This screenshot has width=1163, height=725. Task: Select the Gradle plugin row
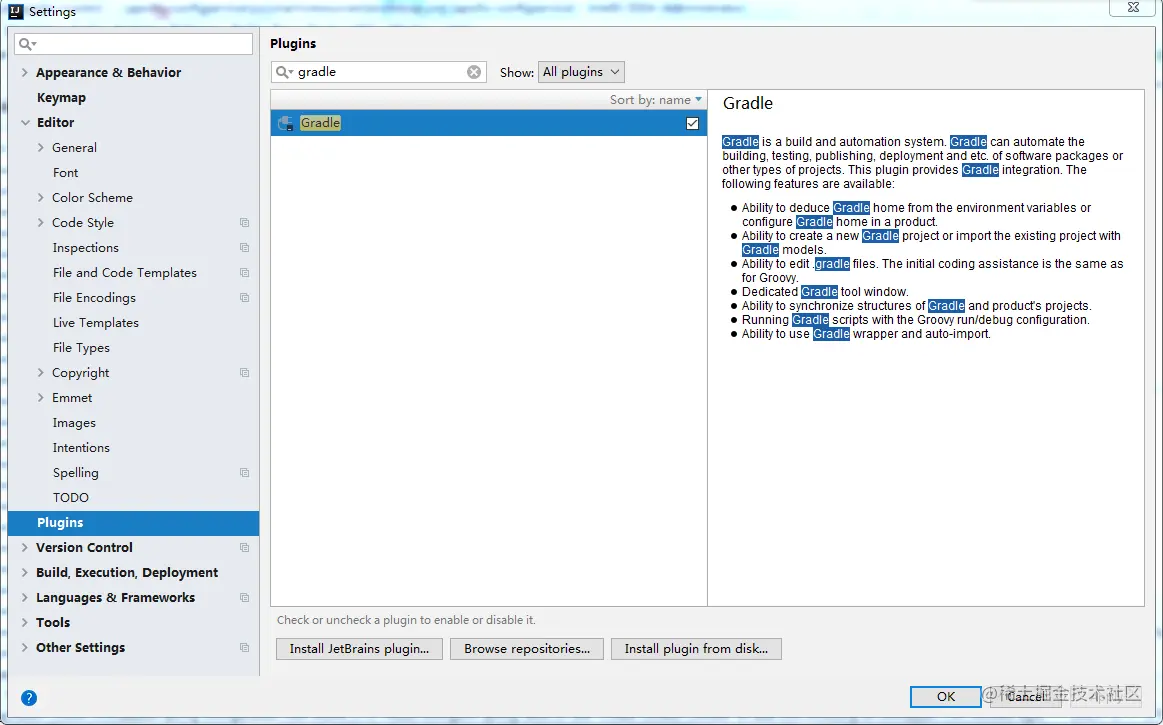pyautogui.click(x=489, y=123)
